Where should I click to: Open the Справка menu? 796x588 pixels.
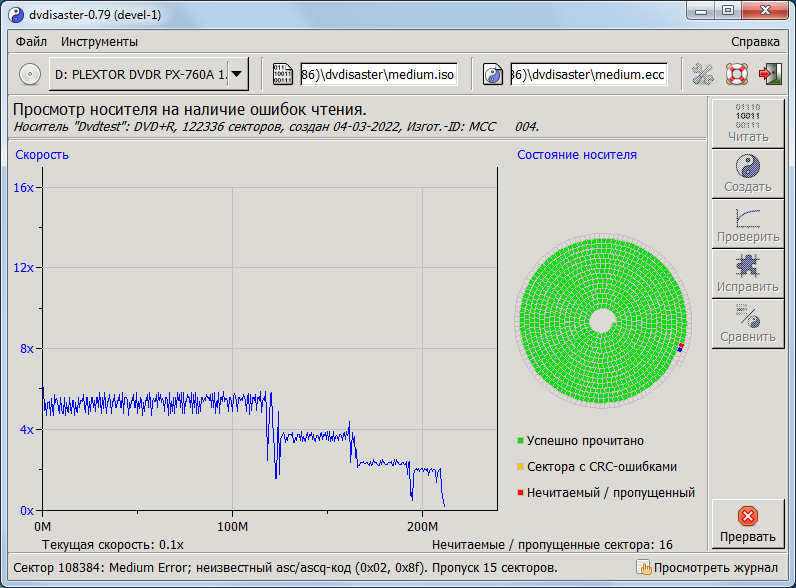tap(755, 42)
